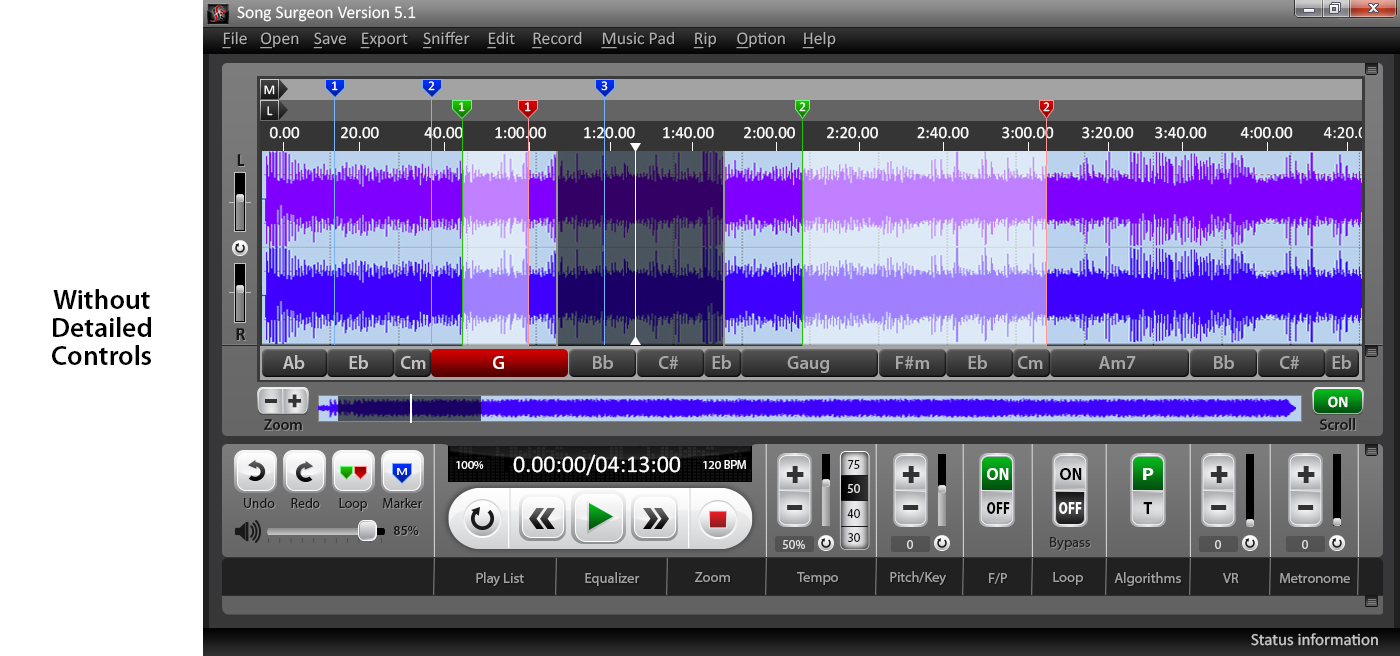1400x656 pixels.
Task: Click the Redo arrow button
Action: 304,471
